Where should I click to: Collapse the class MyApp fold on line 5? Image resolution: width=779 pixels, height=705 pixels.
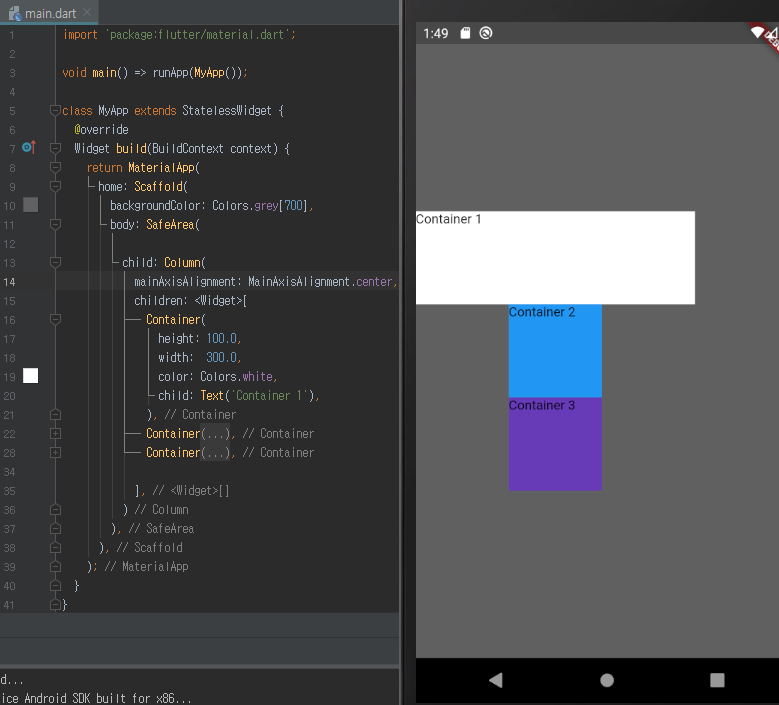[x=55, y=110]
